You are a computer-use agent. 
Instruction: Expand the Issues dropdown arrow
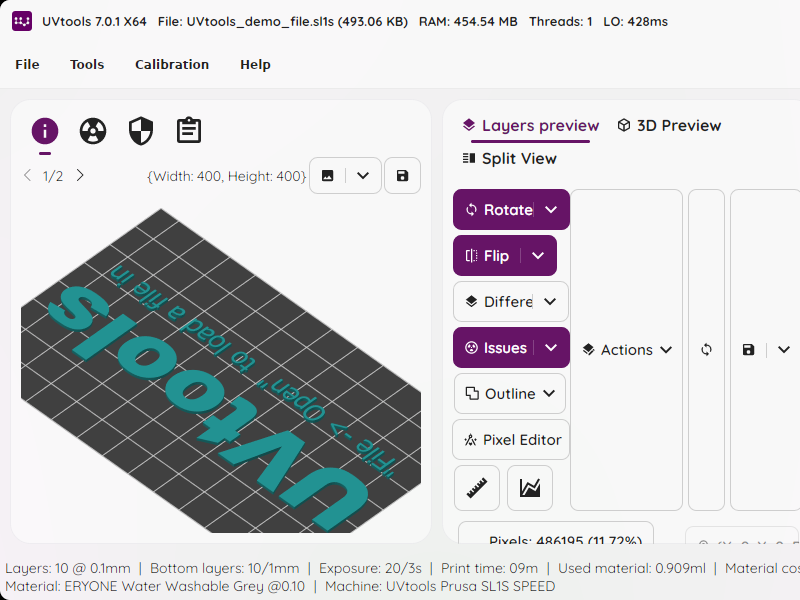tap(551, 347)
